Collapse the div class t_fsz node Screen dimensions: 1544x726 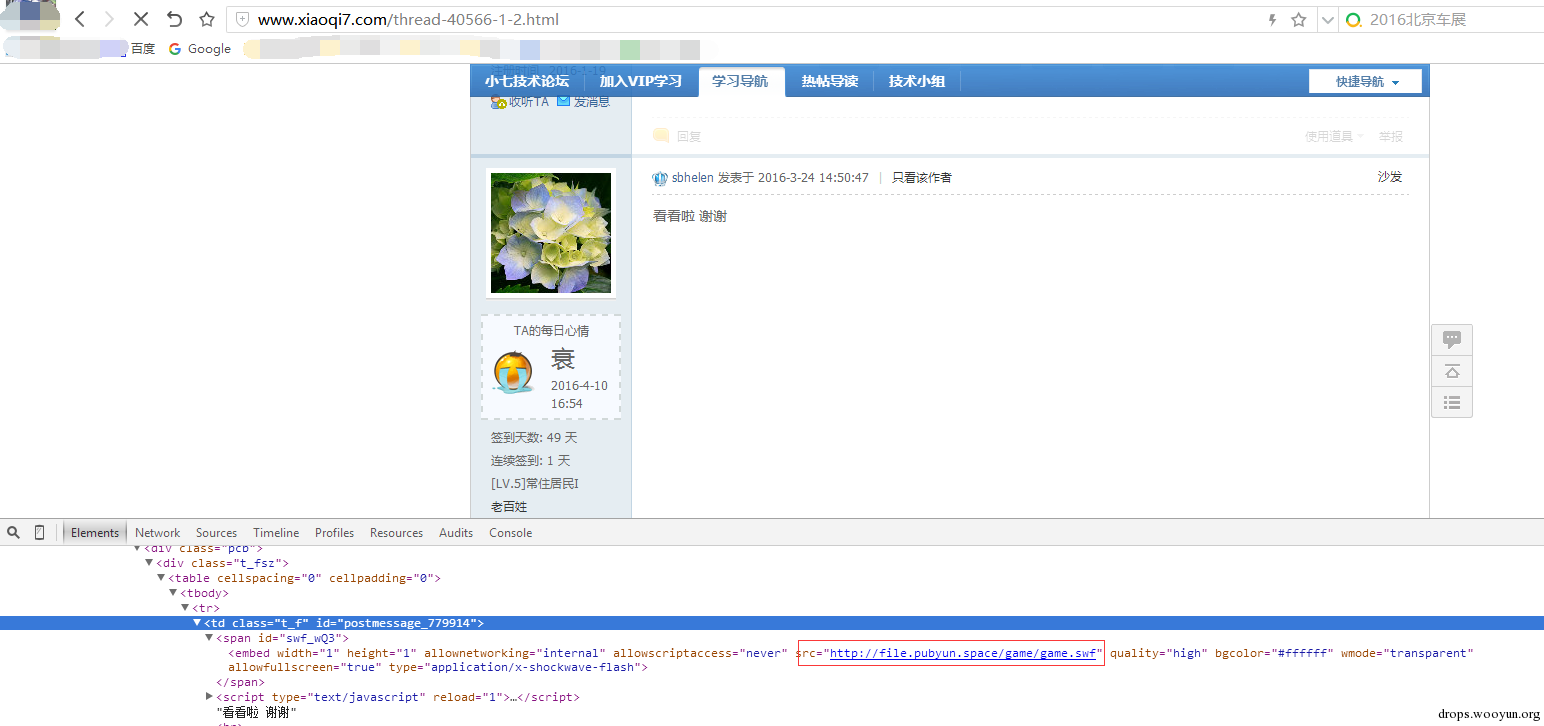(149, 563)
